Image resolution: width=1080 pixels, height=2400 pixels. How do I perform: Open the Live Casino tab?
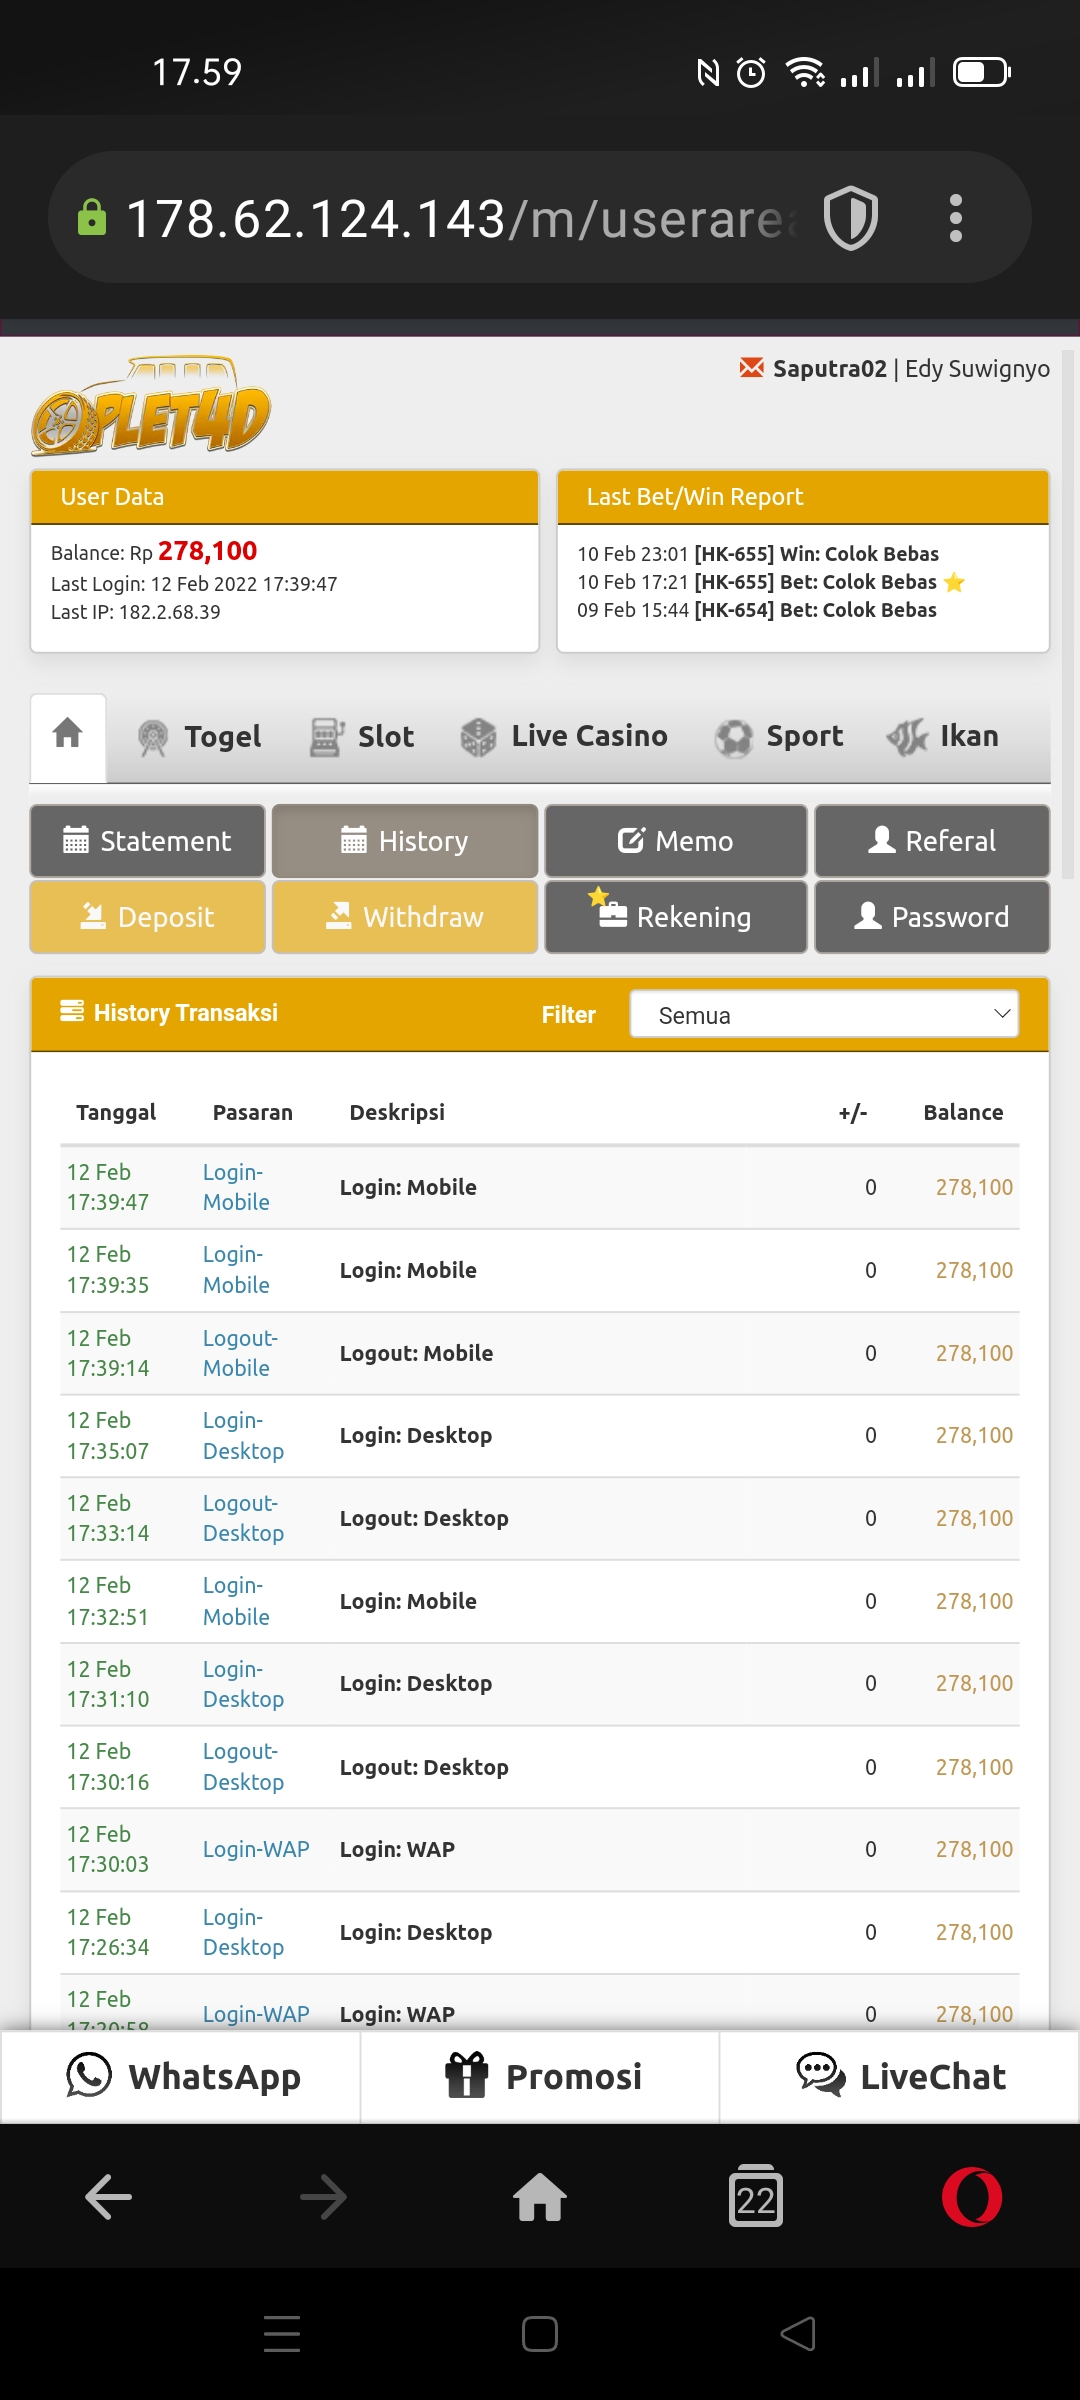pos(564,737)
